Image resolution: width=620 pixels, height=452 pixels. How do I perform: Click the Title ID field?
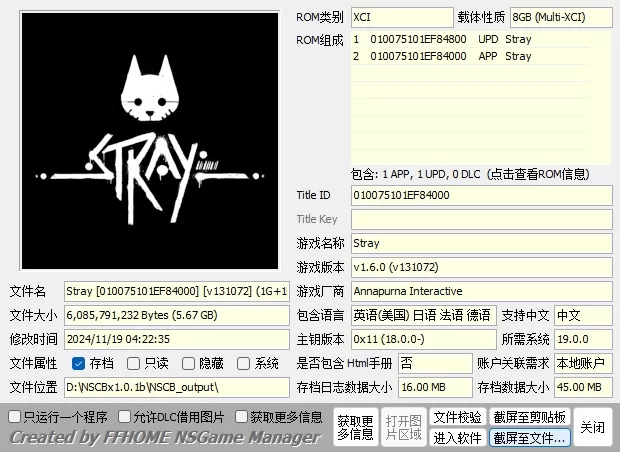(481, 195)
